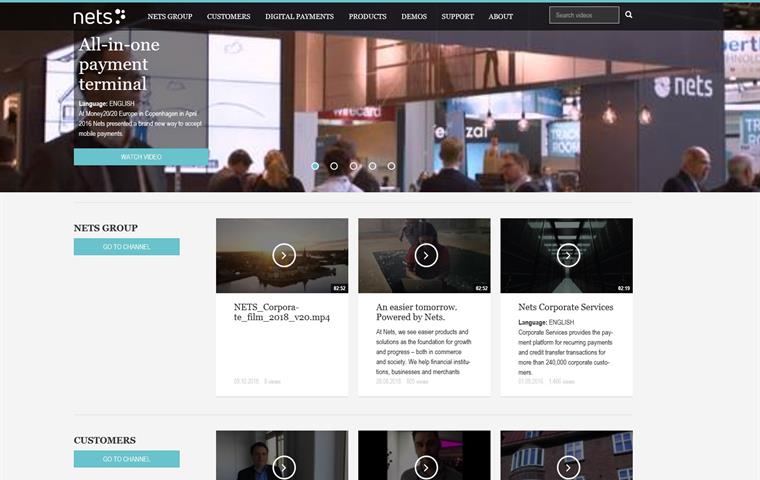
Task: Click the Watch Video button
Action: click(x=141, y=157)
